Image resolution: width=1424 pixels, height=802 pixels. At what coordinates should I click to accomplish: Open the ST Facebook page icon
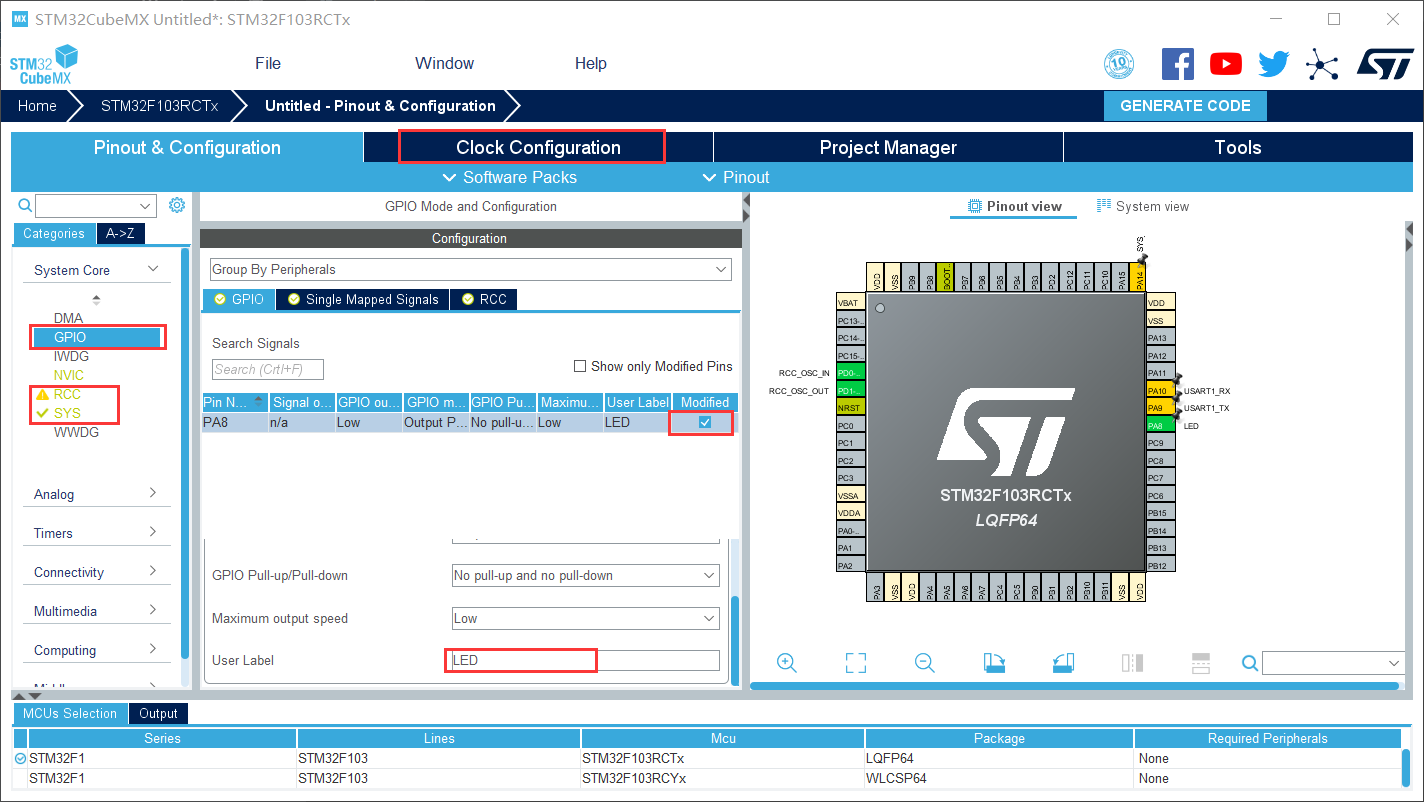pyautogui.click(x=1177, y=64)
